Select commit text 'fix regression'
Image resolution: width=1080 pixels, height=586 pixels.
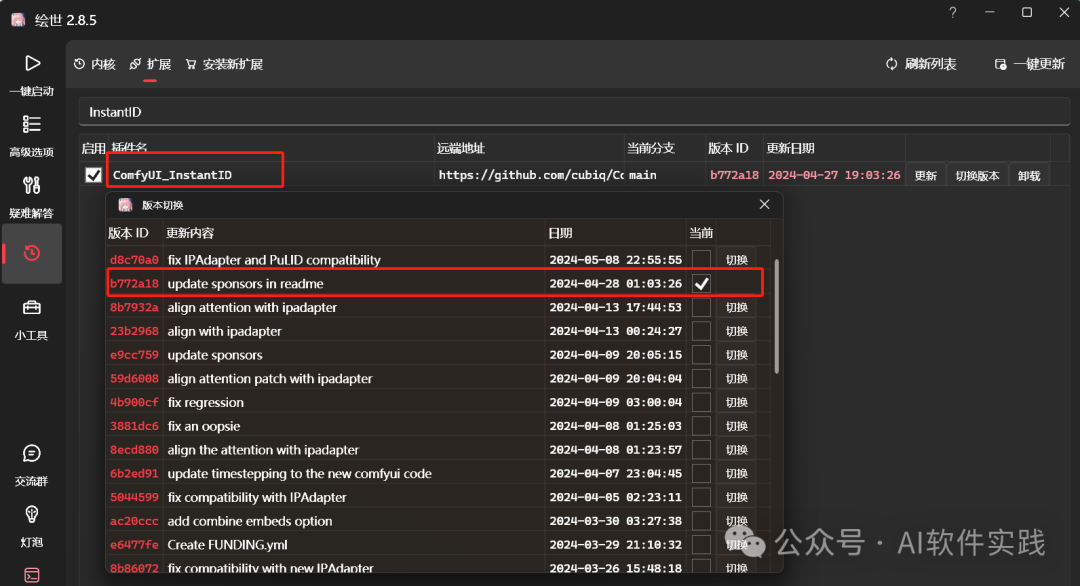click(x=206, y=402)
